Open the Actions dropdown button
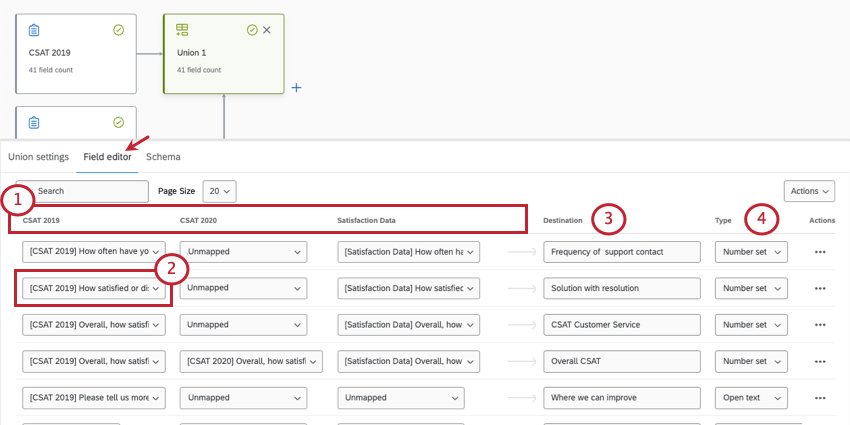The image size is (850, 425). tap(809, 190)
